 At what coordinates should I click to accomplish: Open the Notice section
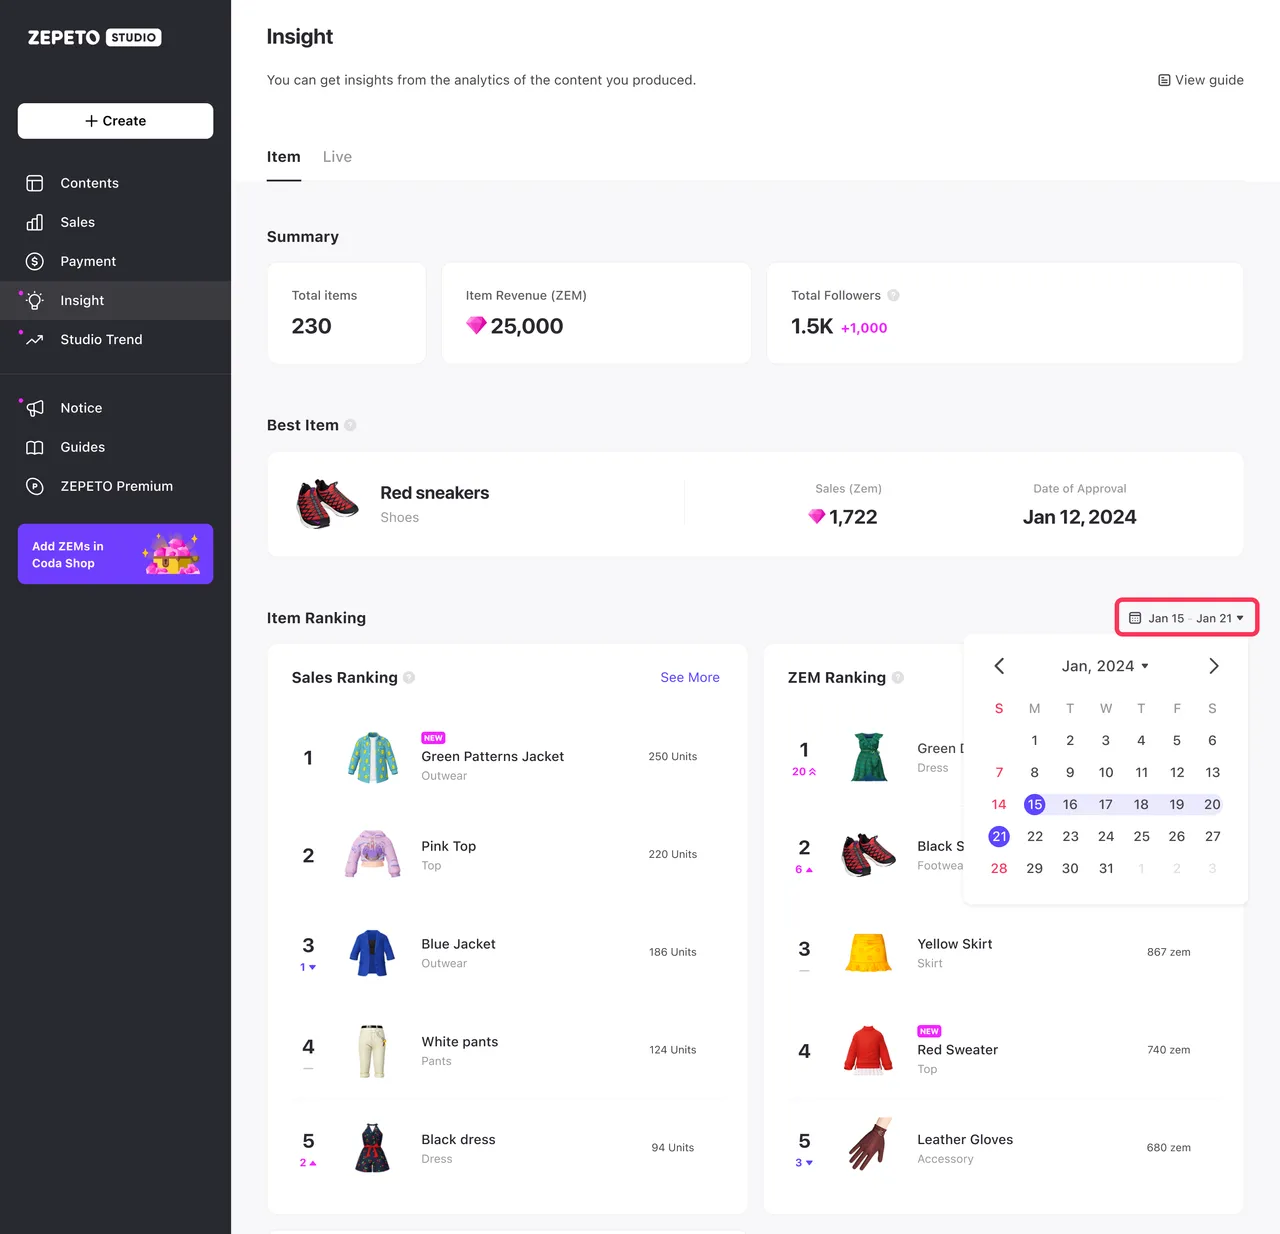coord(80,408)
